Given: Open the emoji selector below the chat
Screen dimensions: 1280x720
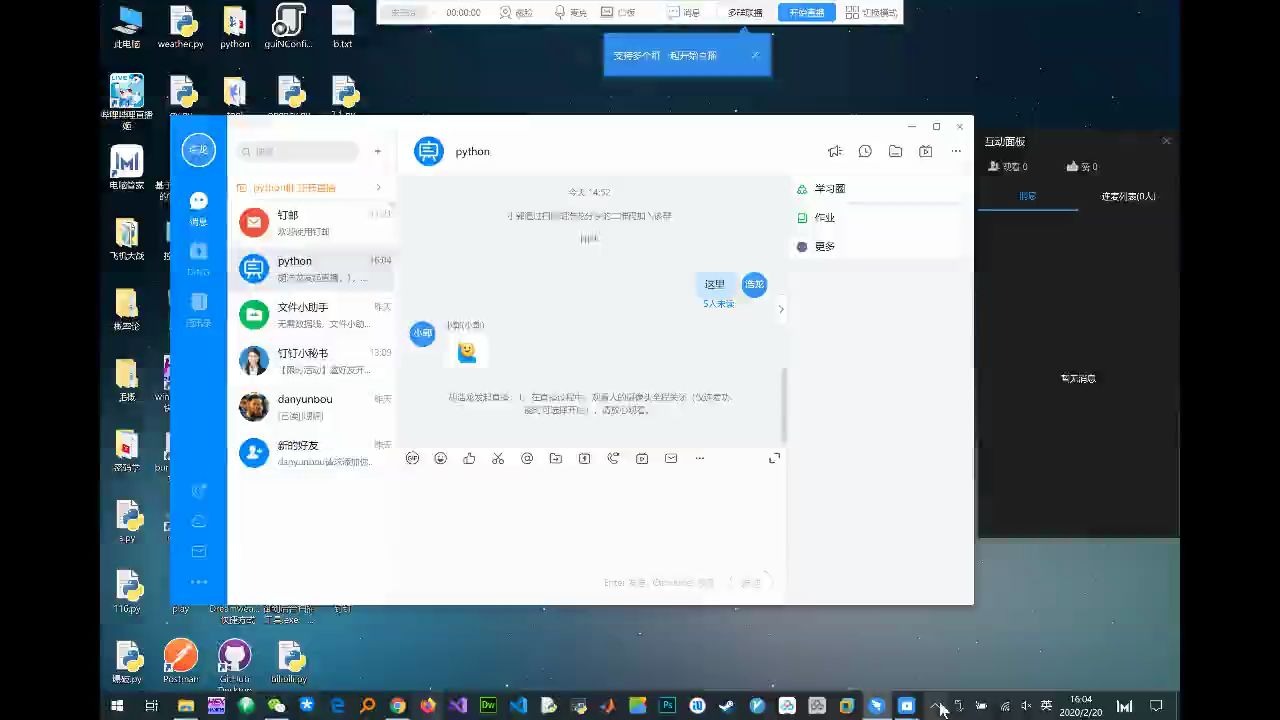Looking at the screenshot, I should point(440,458).
